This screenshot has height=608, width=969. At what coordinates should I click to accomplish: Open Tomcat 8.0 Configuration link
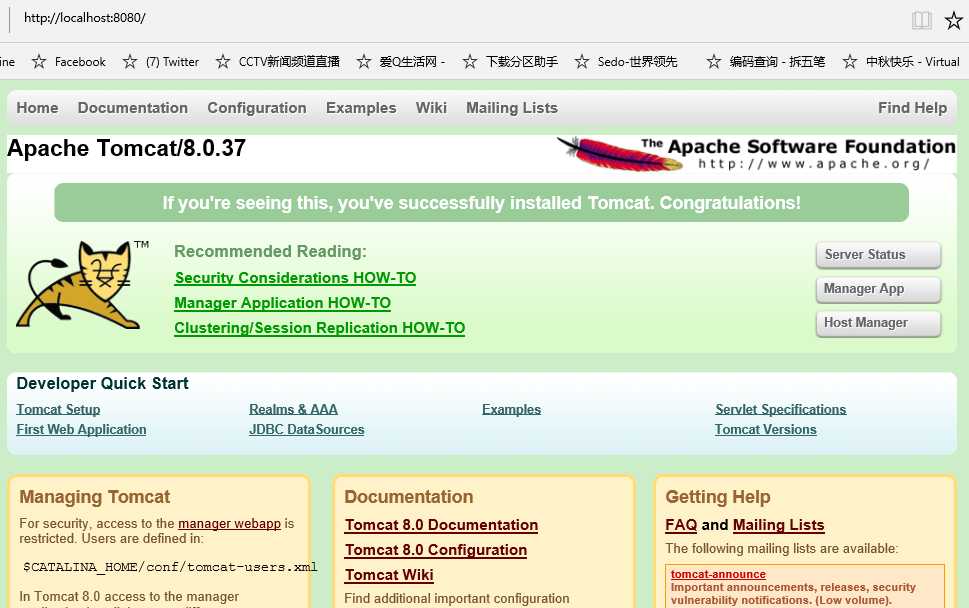click(x=436, y=550)
